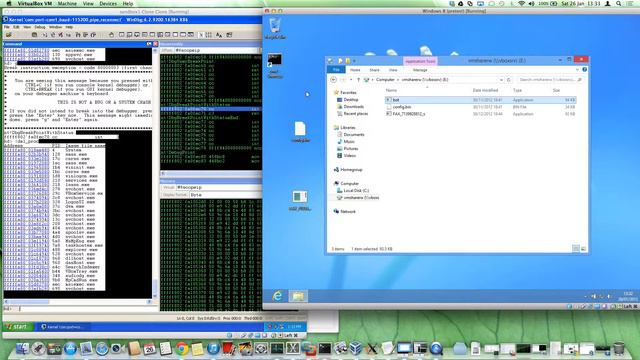
Task: Open the Share tab in Explorer ribbon
Action: (374, 70)
